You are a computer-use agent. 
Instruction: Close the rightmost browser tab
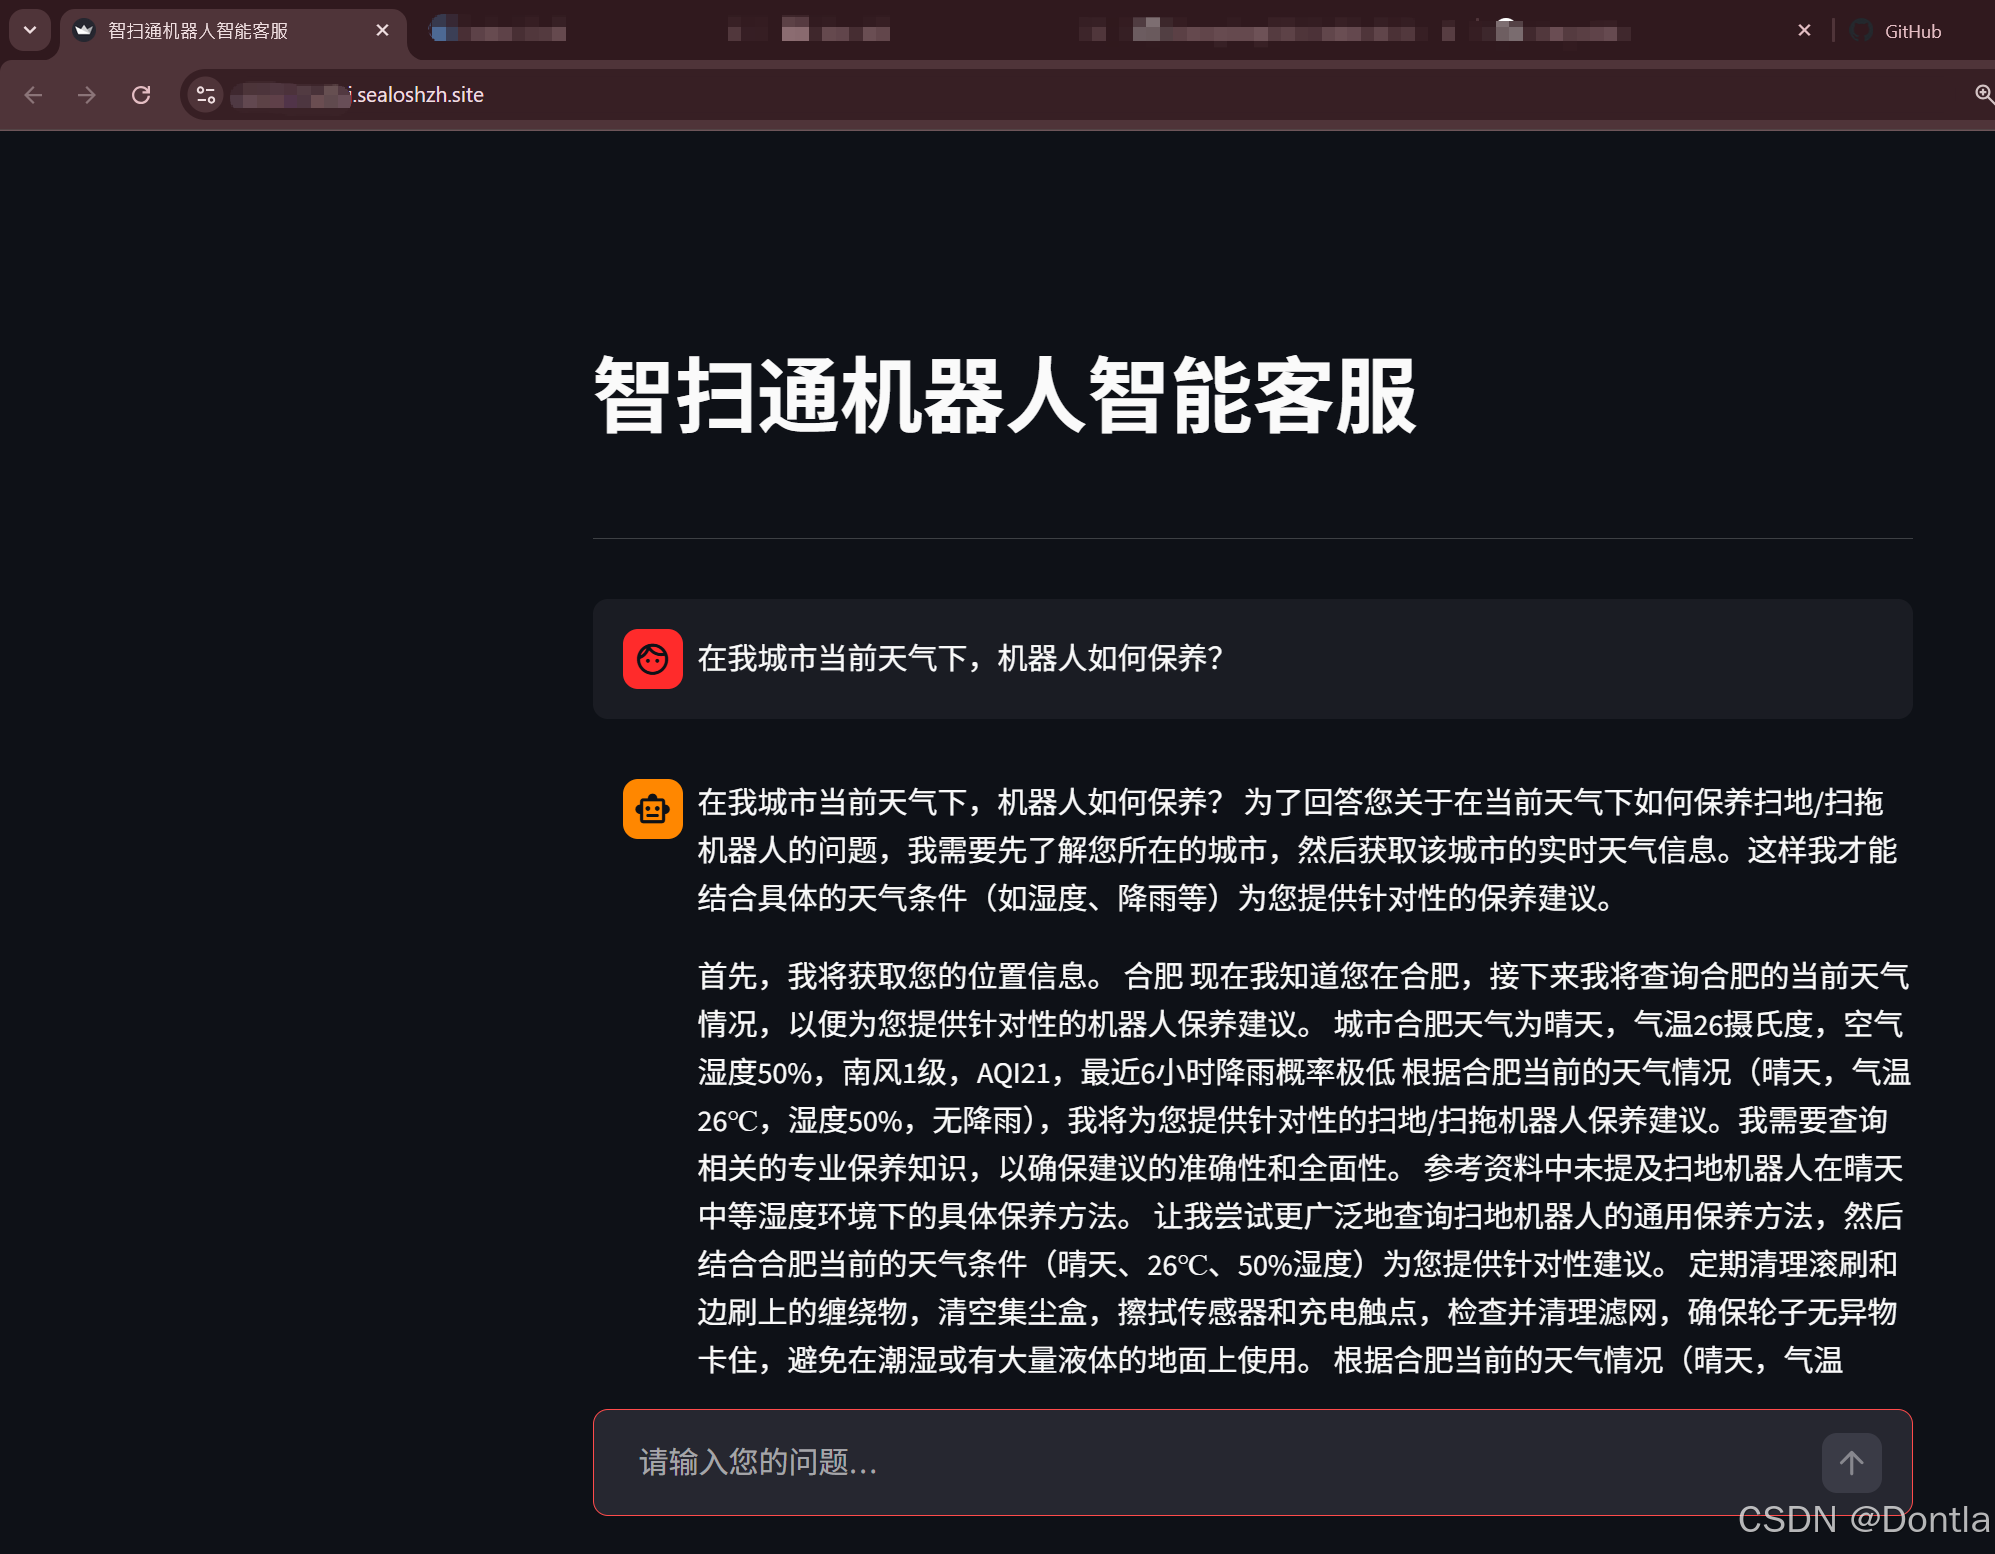pos(1804,30)
